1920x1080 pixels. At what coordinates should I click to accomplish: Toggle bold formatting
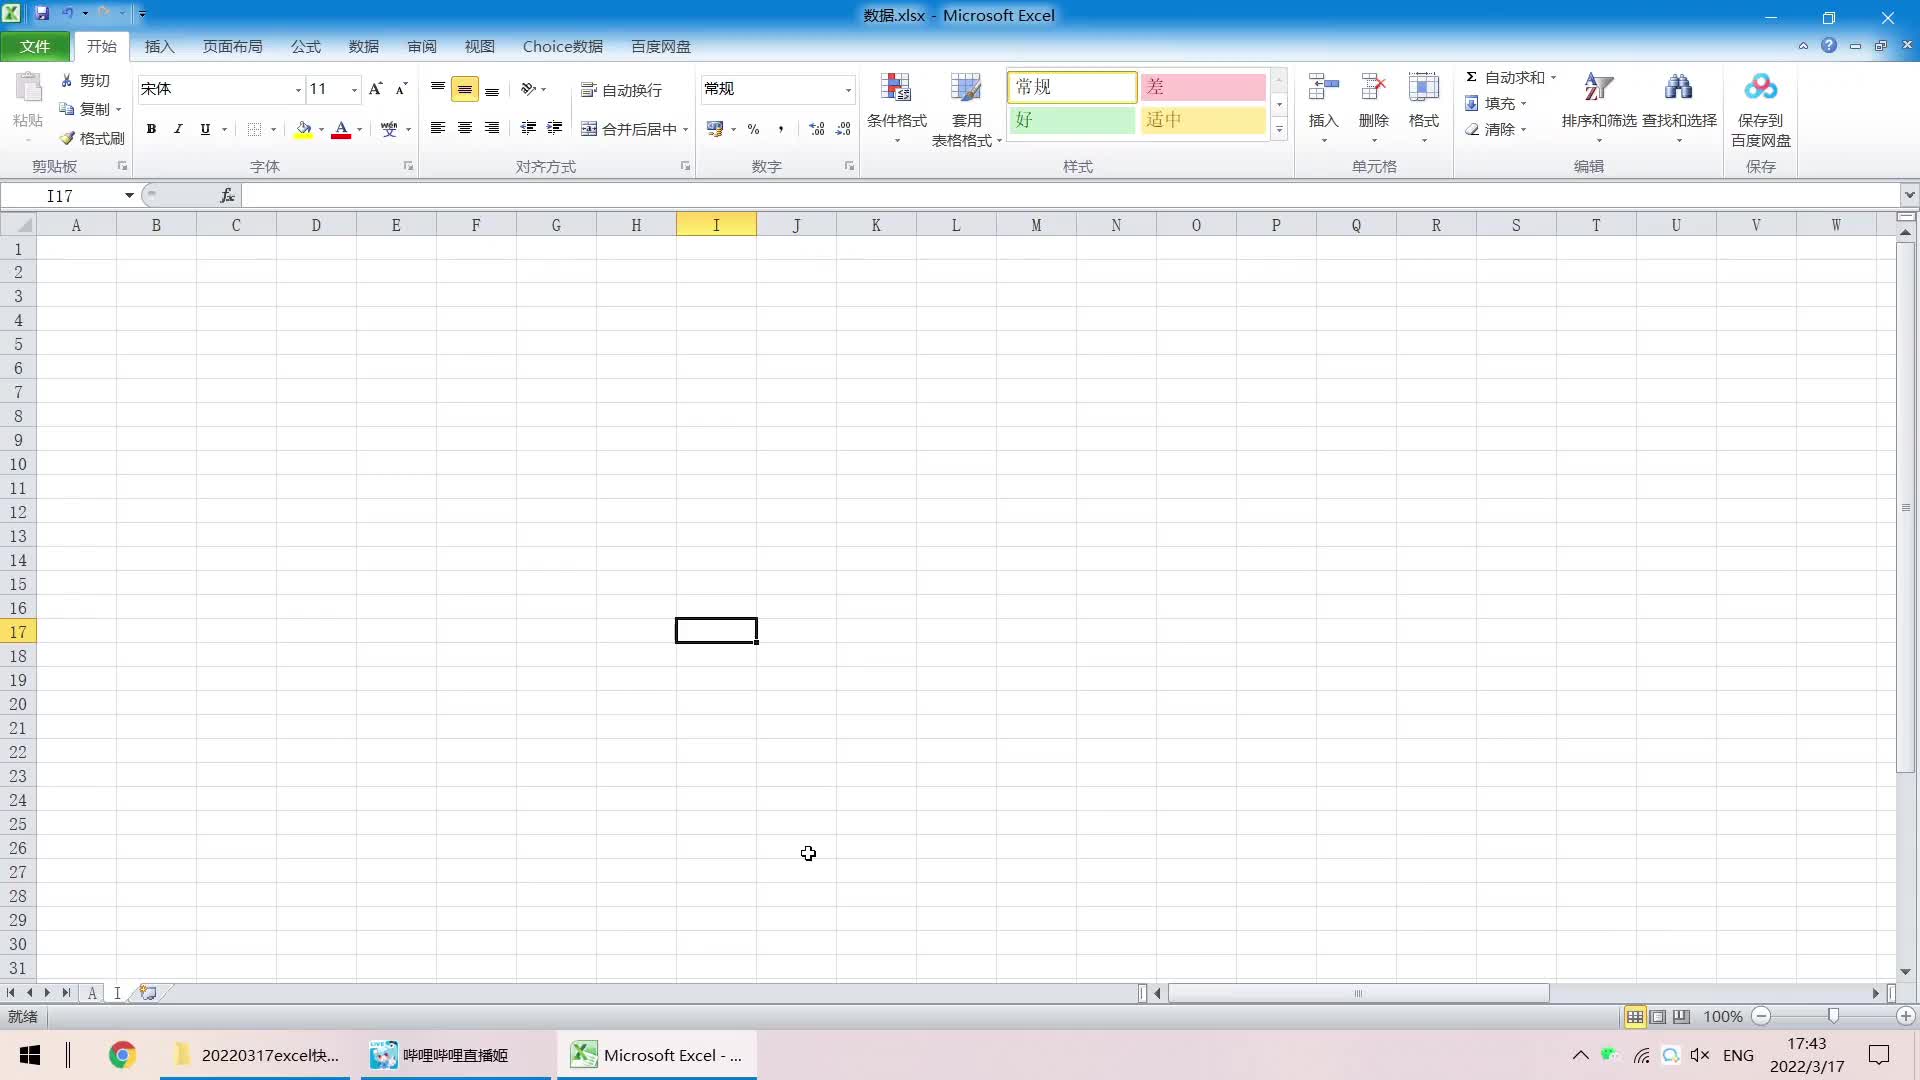click(151, 129)
